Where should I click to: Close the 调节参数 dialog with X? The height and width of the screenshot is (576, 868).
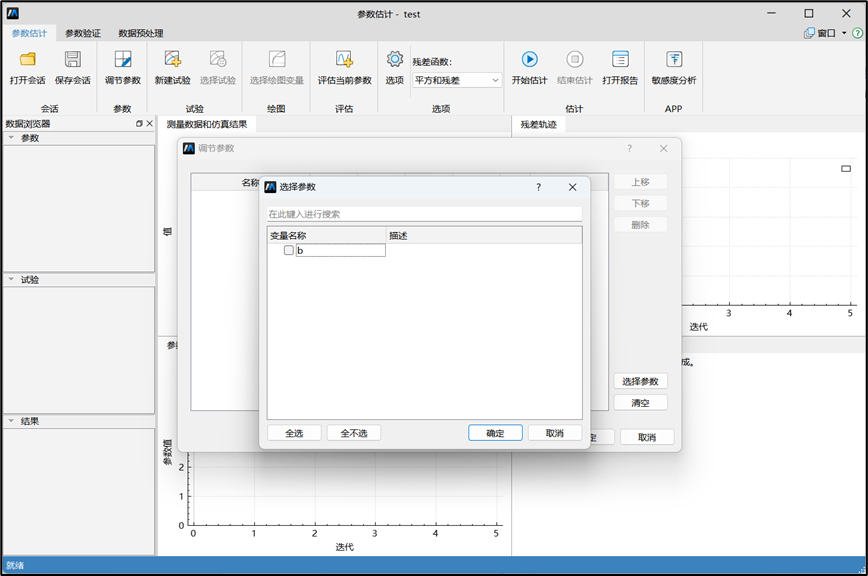(x=664, y=148)
